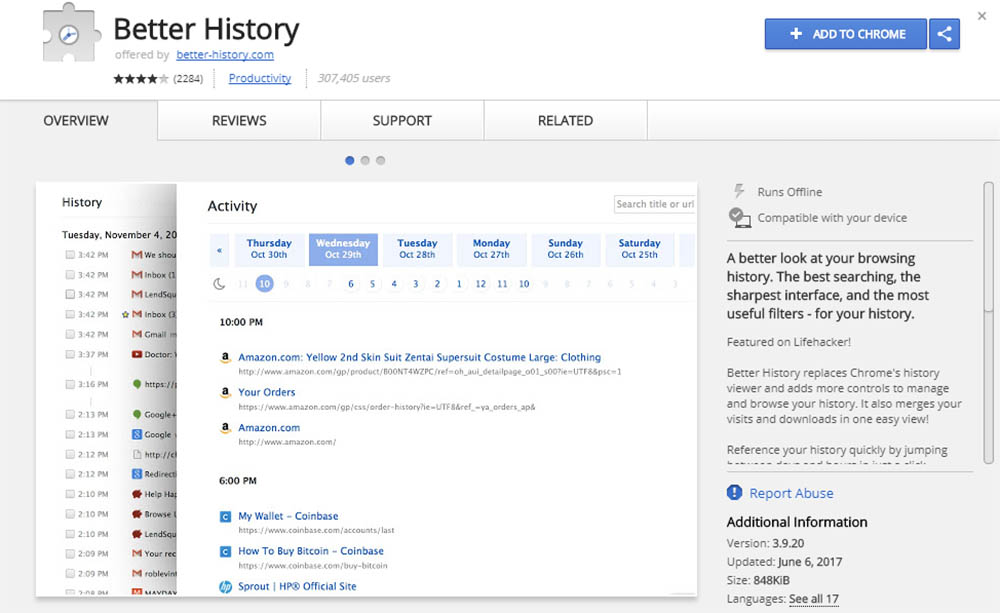Select the second carousel dot
Screen dimensions: 1000x613
tap(365, 160)
